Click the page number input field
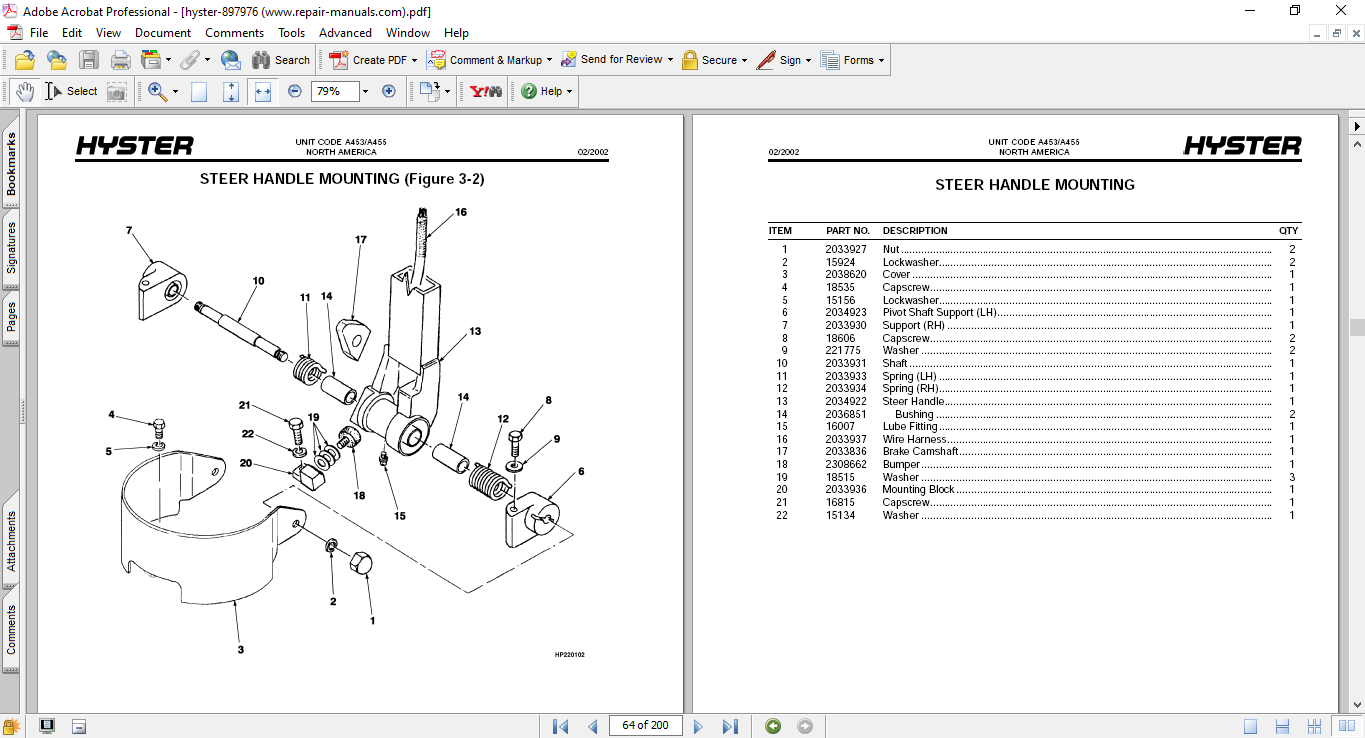1365x738 pixels. tap(645, 726)
